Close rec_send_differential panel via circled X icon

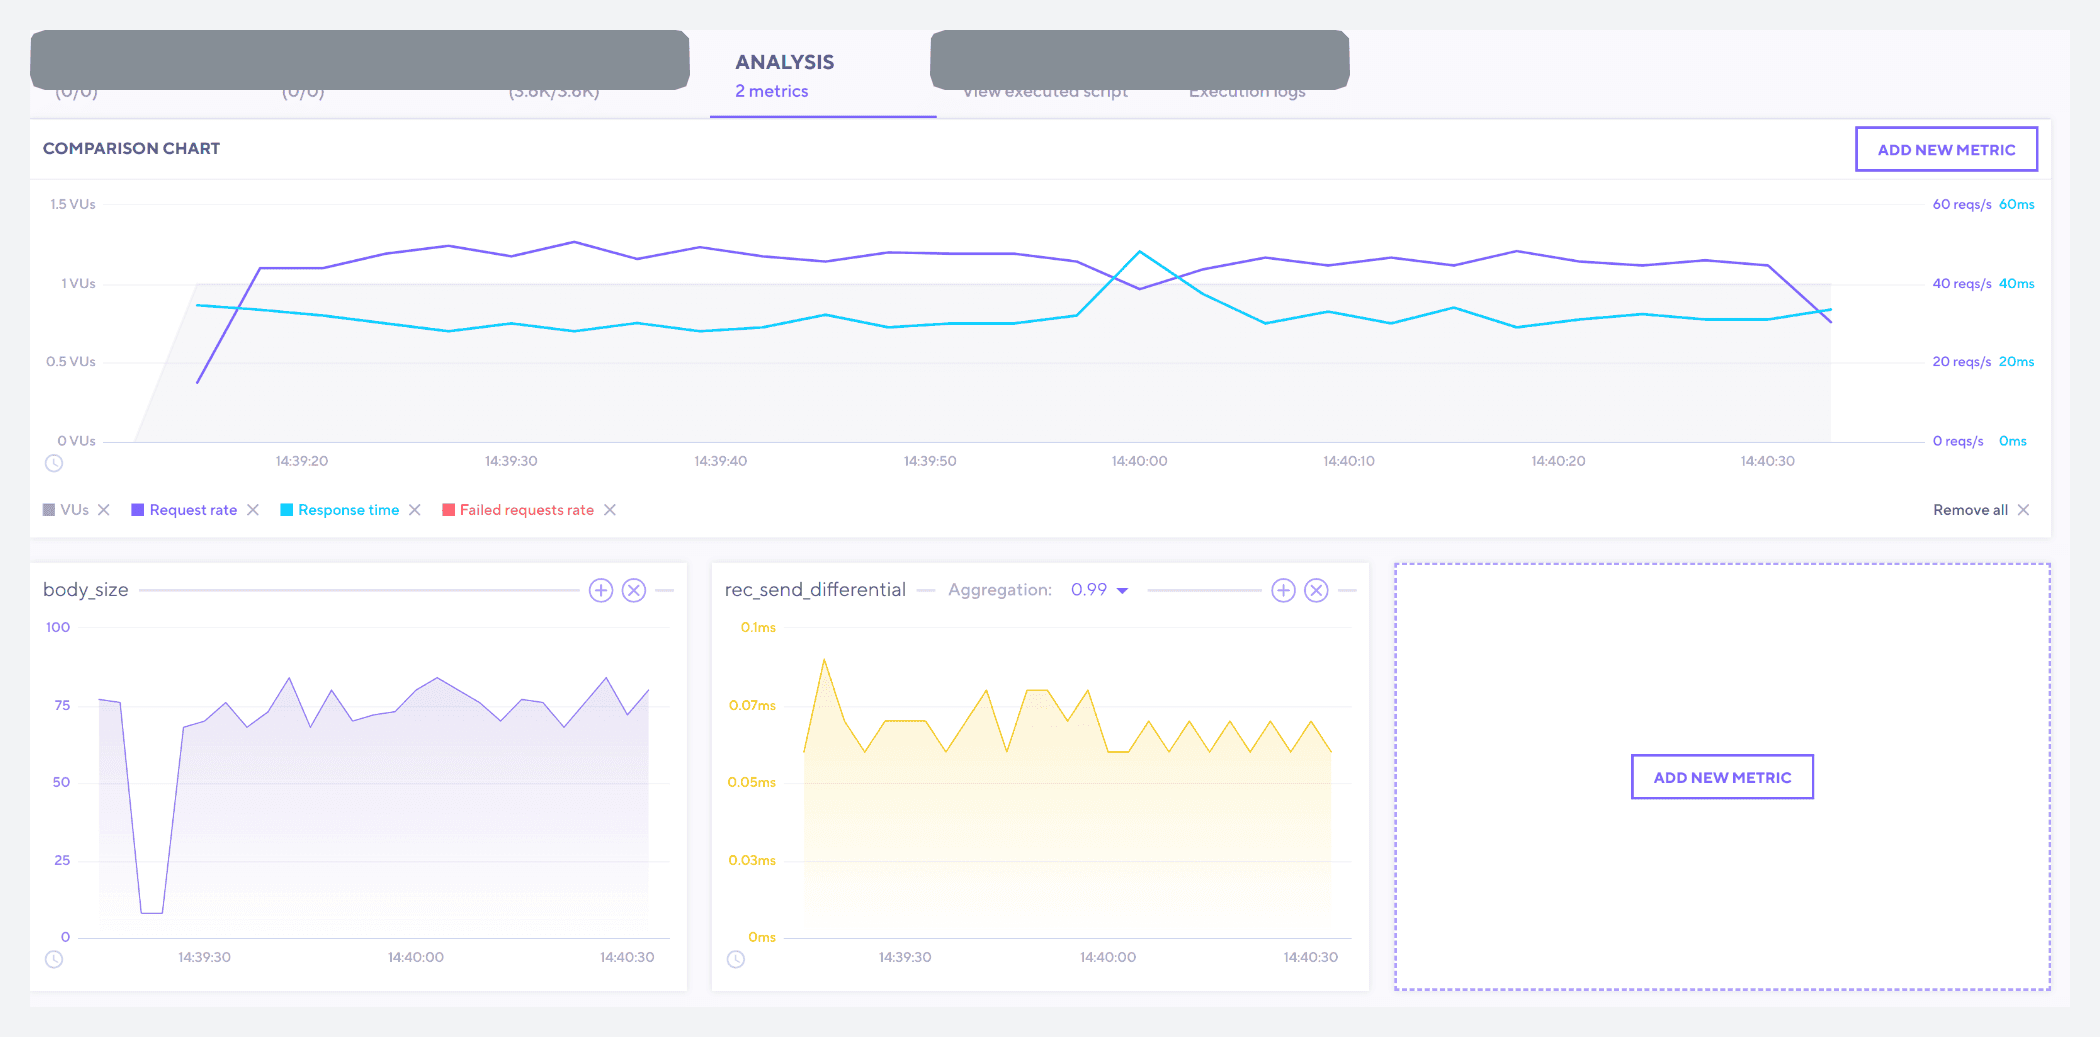pos(1316,590)
